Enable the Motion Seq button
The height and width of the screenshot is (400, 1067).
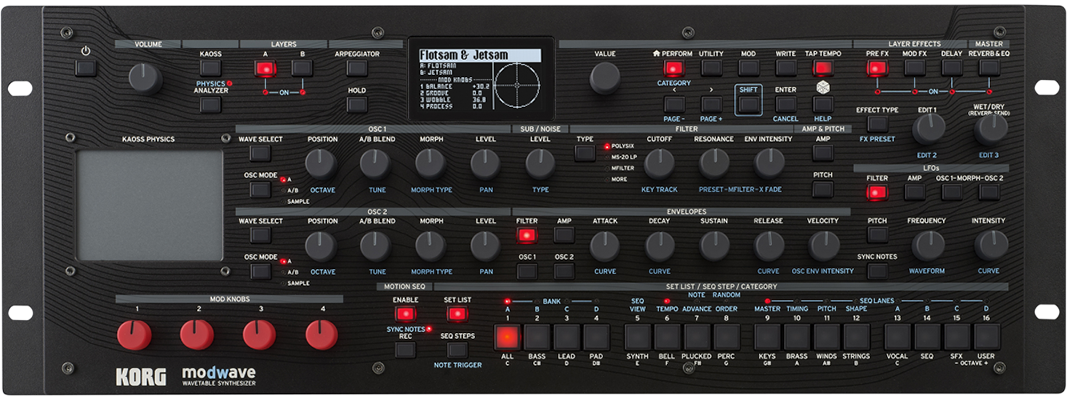pyautogui.click(x=405, y=314)
